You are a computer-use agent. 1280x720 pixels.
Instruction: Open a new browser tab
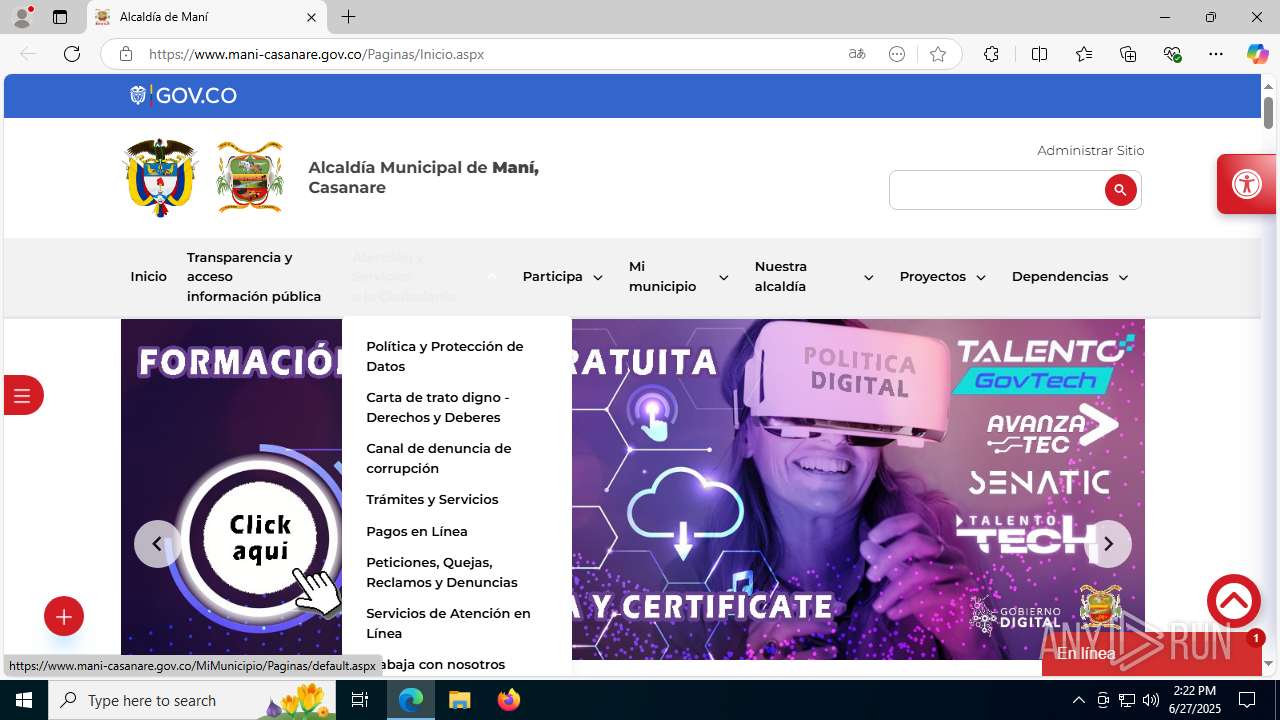(348, 17)
